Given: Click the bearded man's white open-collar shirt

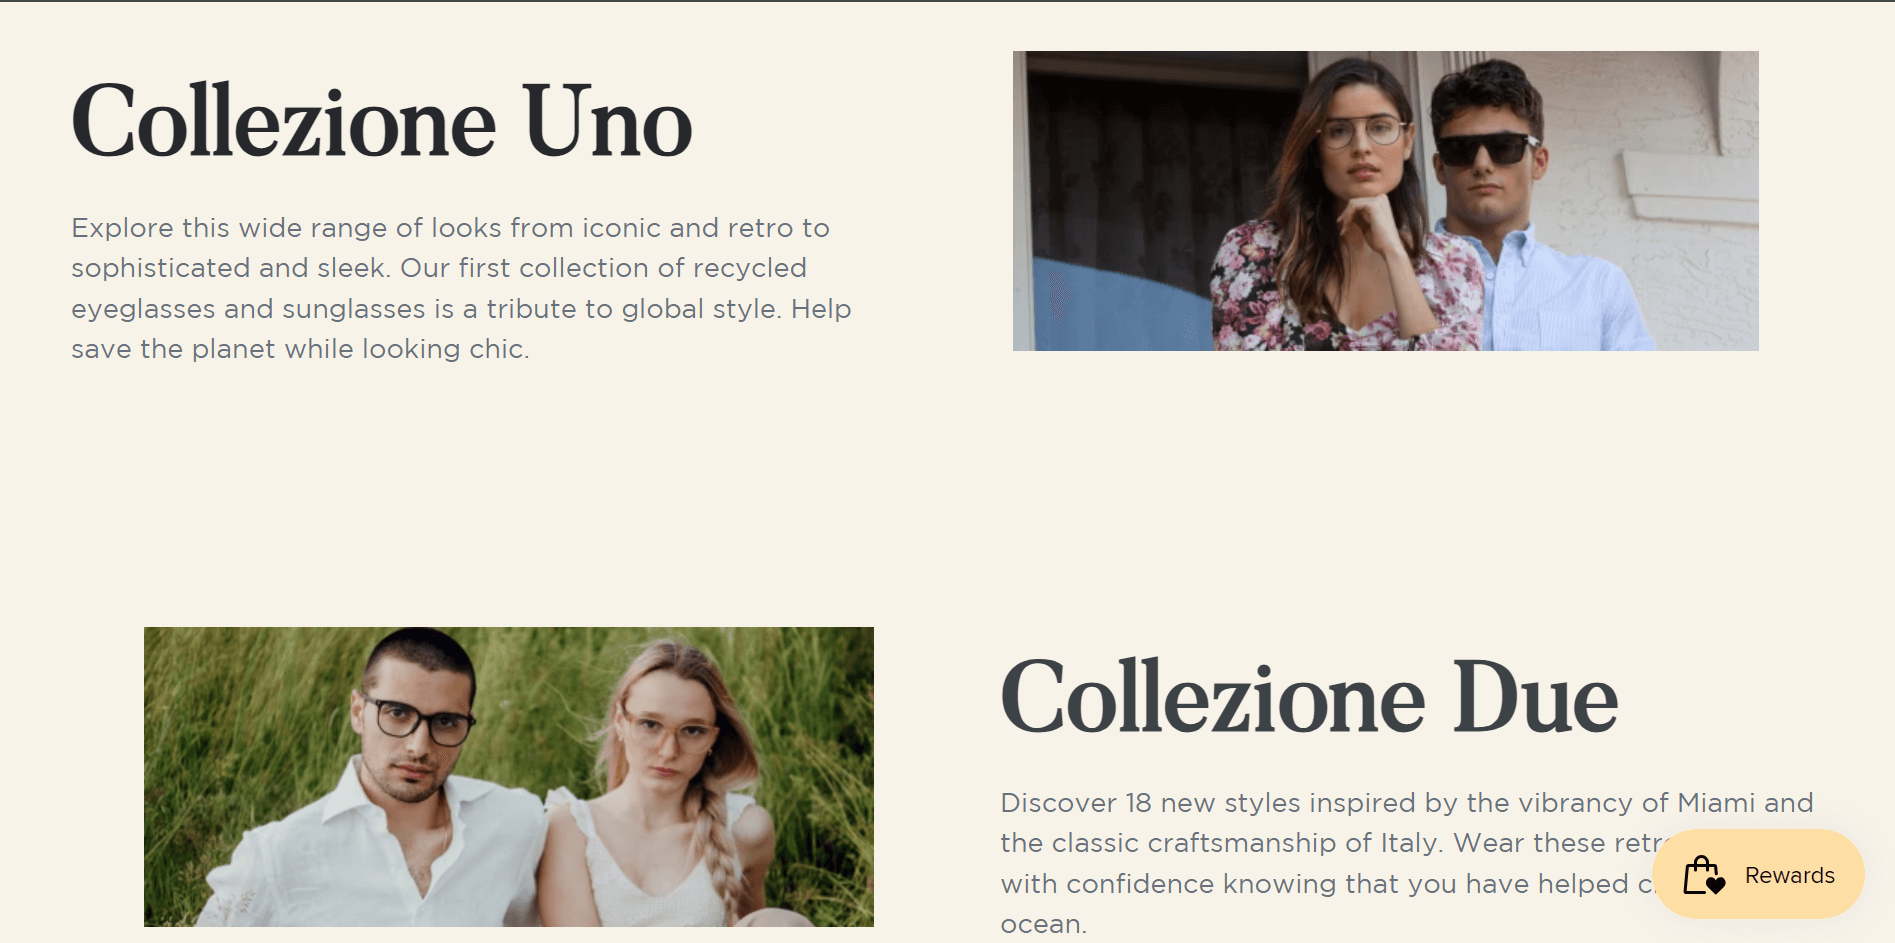Looking at the screenshot, I should (330, 850).
